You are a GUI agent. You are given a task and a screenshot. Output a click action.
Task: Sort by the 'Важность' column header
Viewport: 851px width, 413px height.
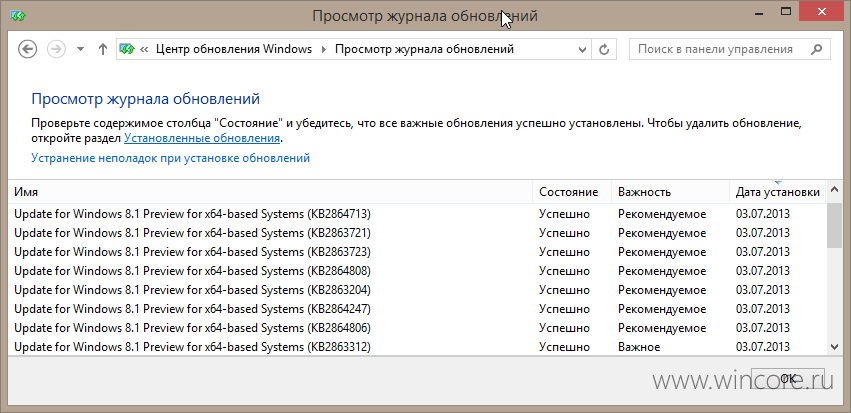point(670,192)
